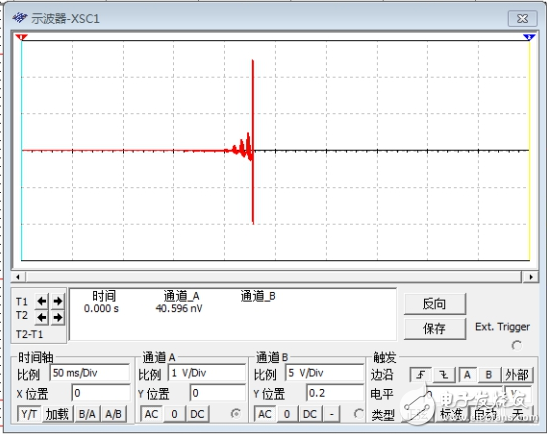
Task: Click the 0.000 s time reading
Action: point(101,308)
